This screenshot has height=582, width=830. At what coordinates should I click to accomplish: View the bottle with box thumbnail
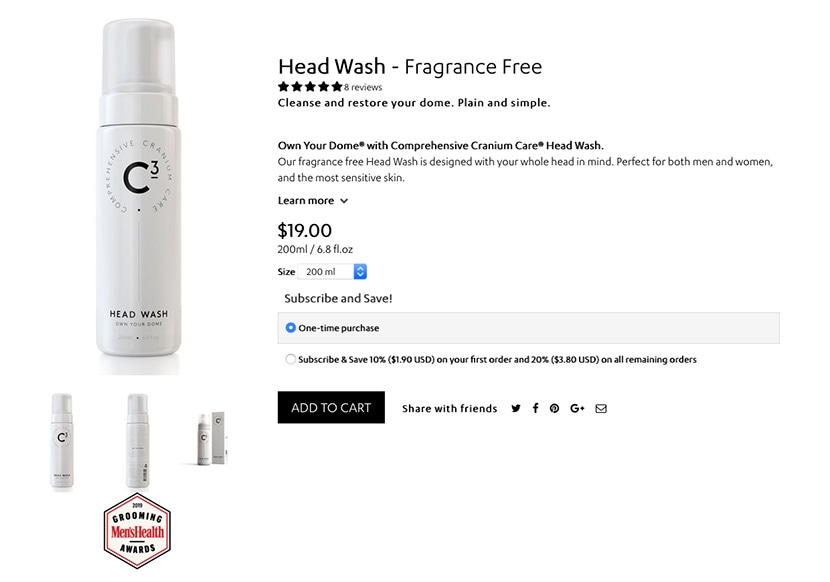212,438
